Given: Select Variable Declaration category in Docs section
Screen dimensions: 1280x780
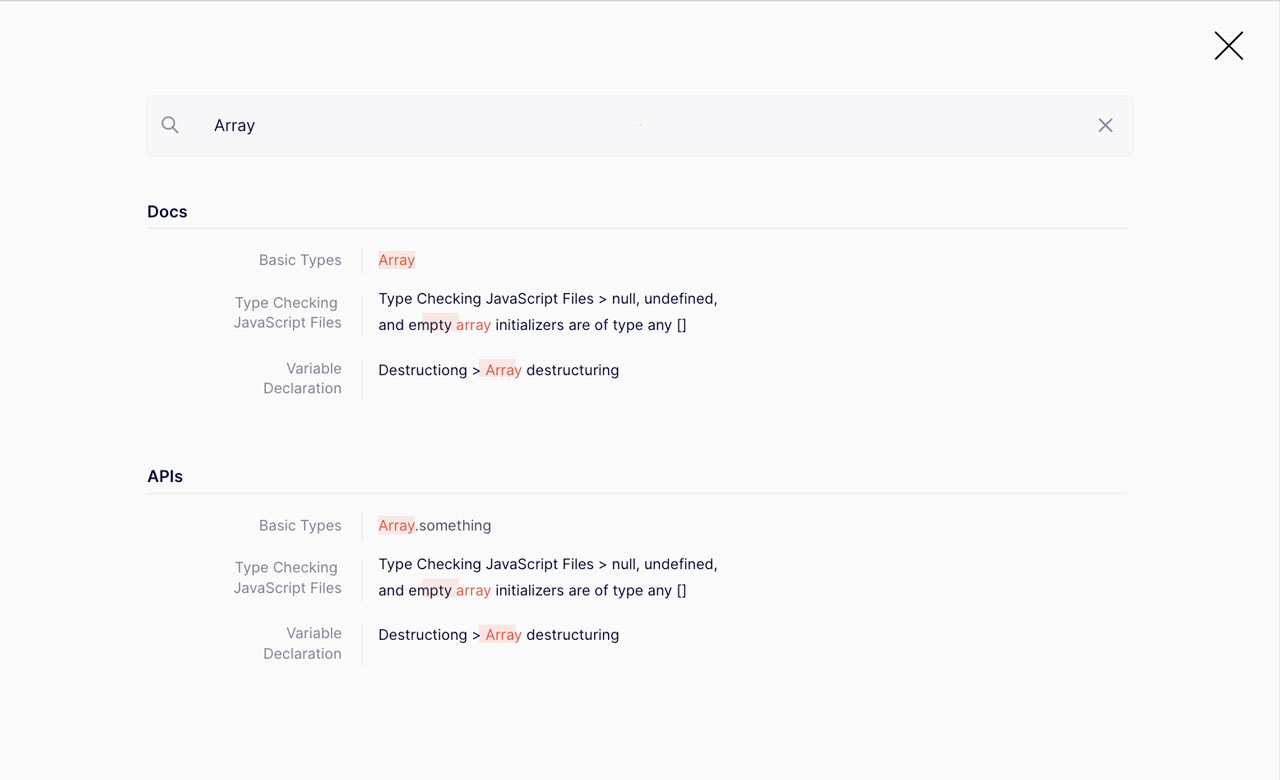Looking at the screenshot, I should [x=302, y=378].
